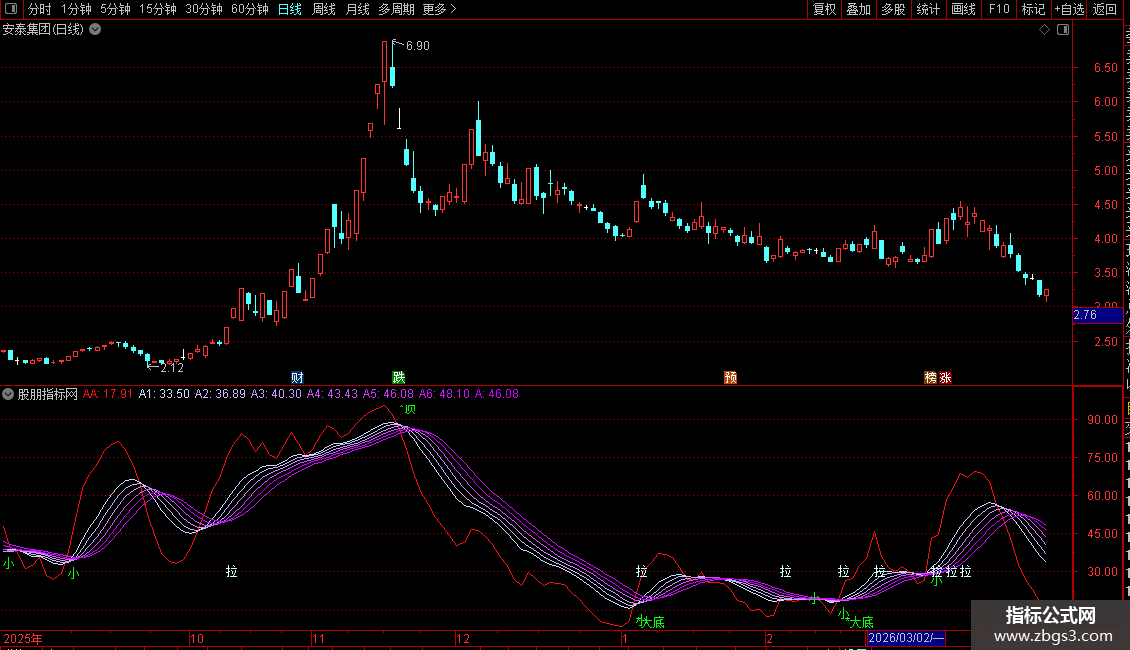Click the A5: 46.08 indicator value
Viewport: 1130px width, 650px height.
tap(388, 394)
